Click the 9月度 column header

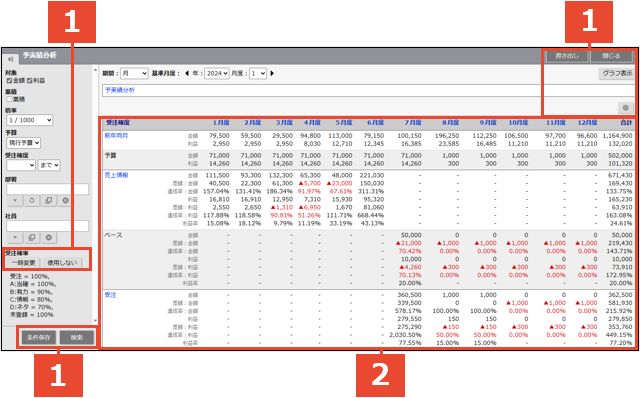[x=488, y=122]
